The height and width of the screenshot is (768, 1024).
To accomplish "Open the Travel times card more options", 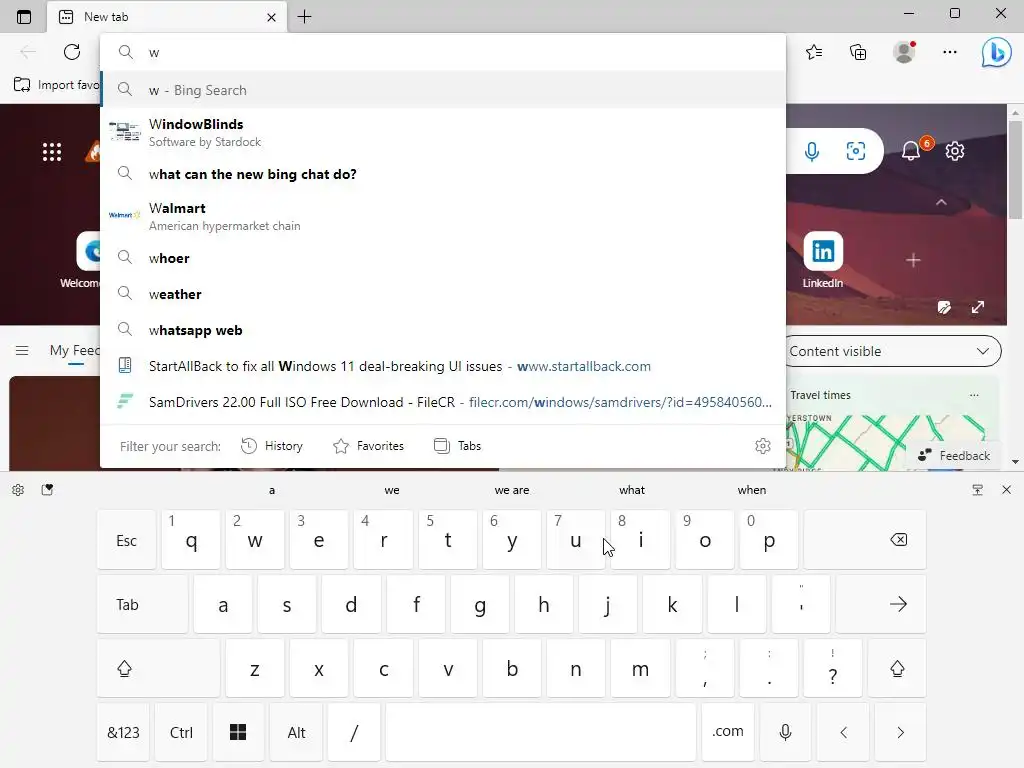I will 974,395.
